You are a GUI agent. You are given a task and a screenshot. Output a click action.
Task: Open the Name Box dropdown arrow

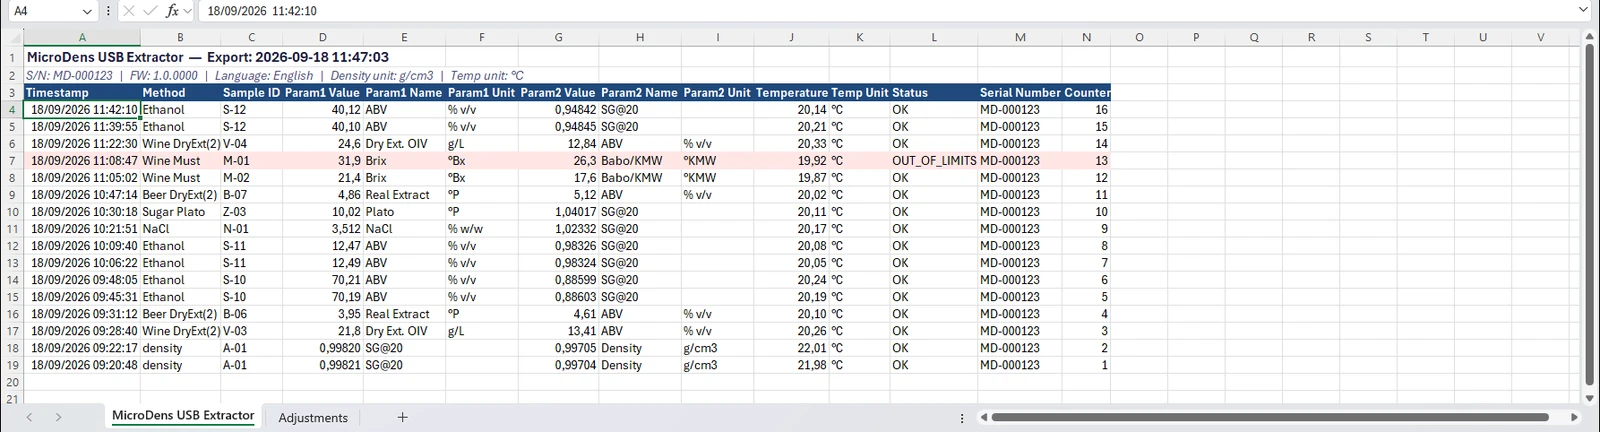87,11
